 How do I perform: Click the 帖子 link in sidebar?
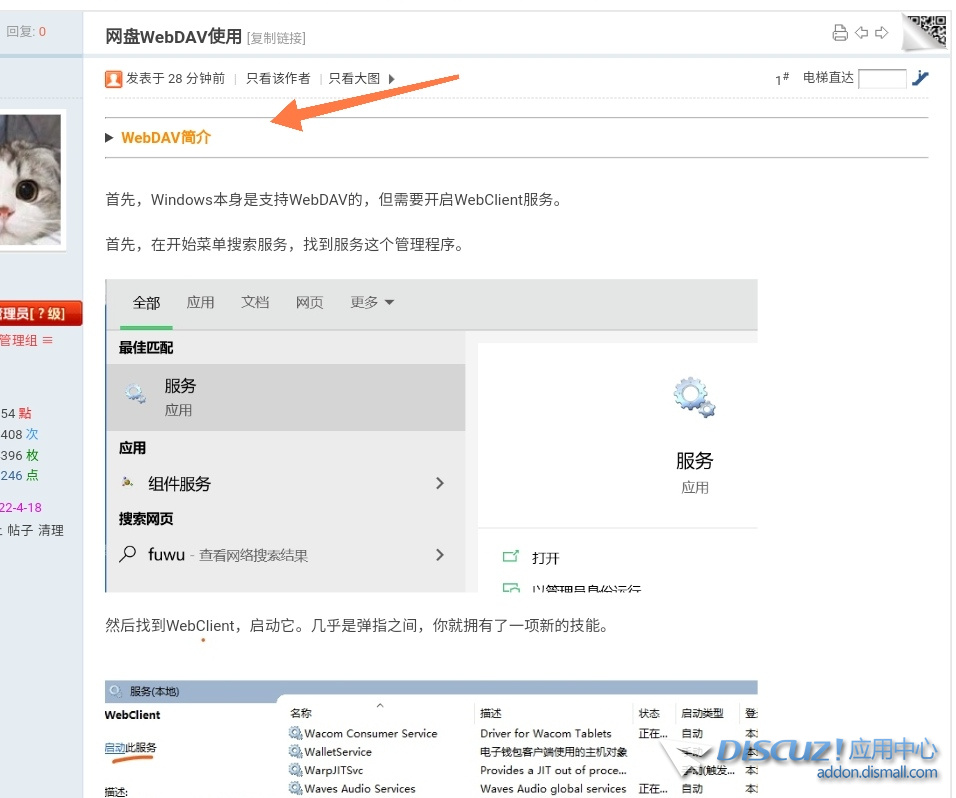coord(20,530)
